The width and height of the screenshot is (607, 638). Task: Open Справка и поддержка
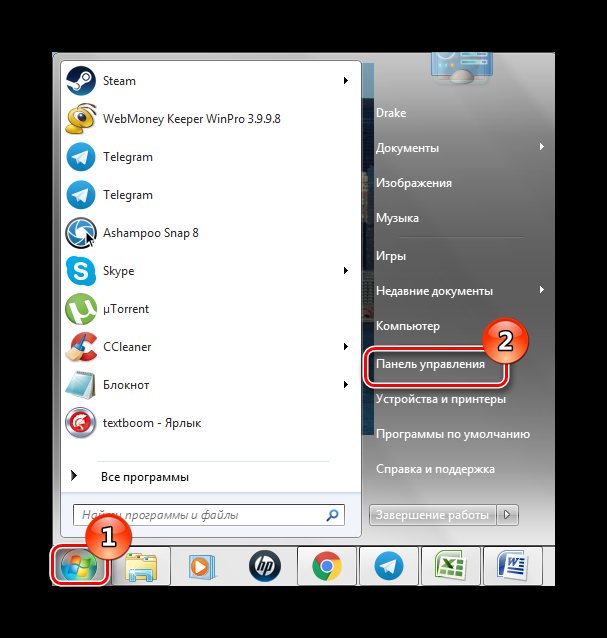pyautogui.click(x=435, y=469)
